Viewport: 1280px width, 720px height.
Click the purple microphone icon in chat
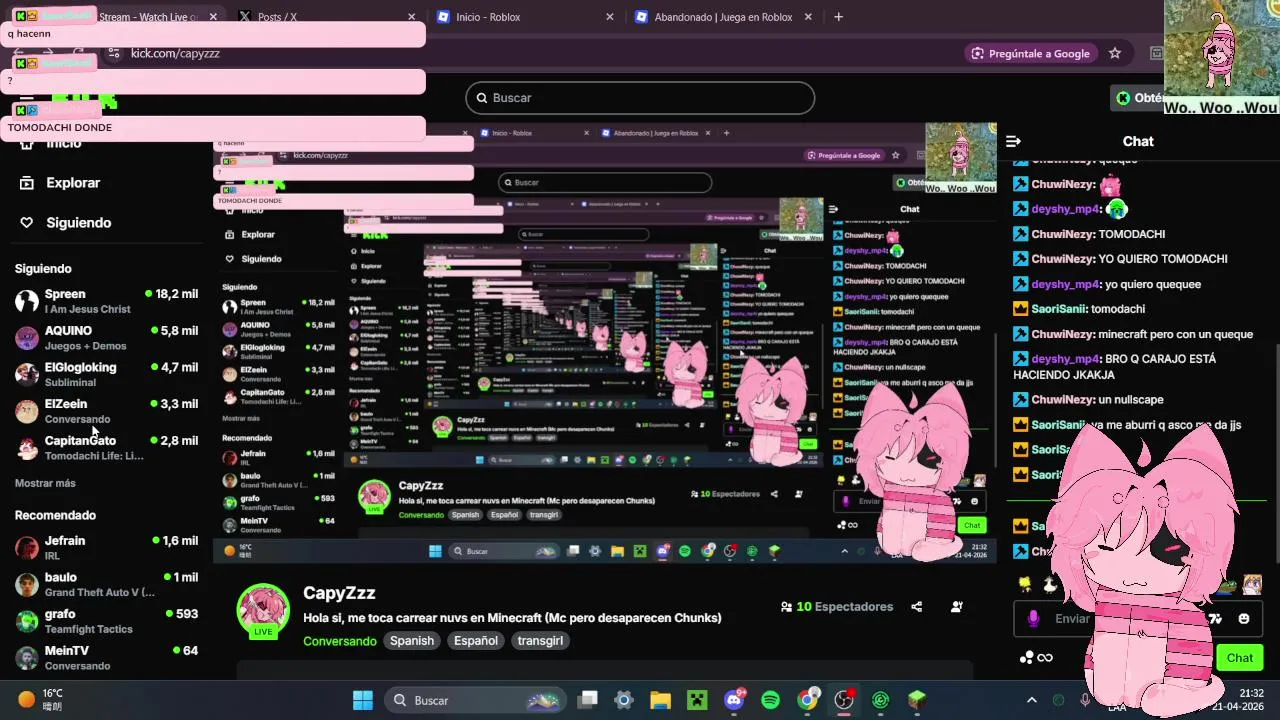pyautogui.click(x=1034, y=619)
